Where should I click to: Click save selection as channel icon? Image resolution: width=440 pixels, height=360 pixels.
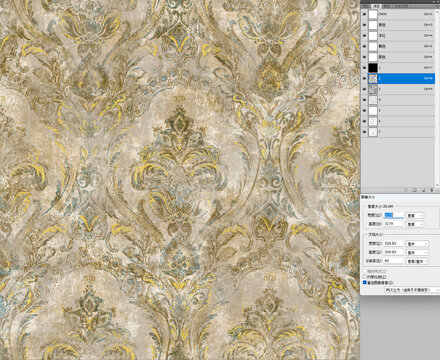click(x=414, y=190)
